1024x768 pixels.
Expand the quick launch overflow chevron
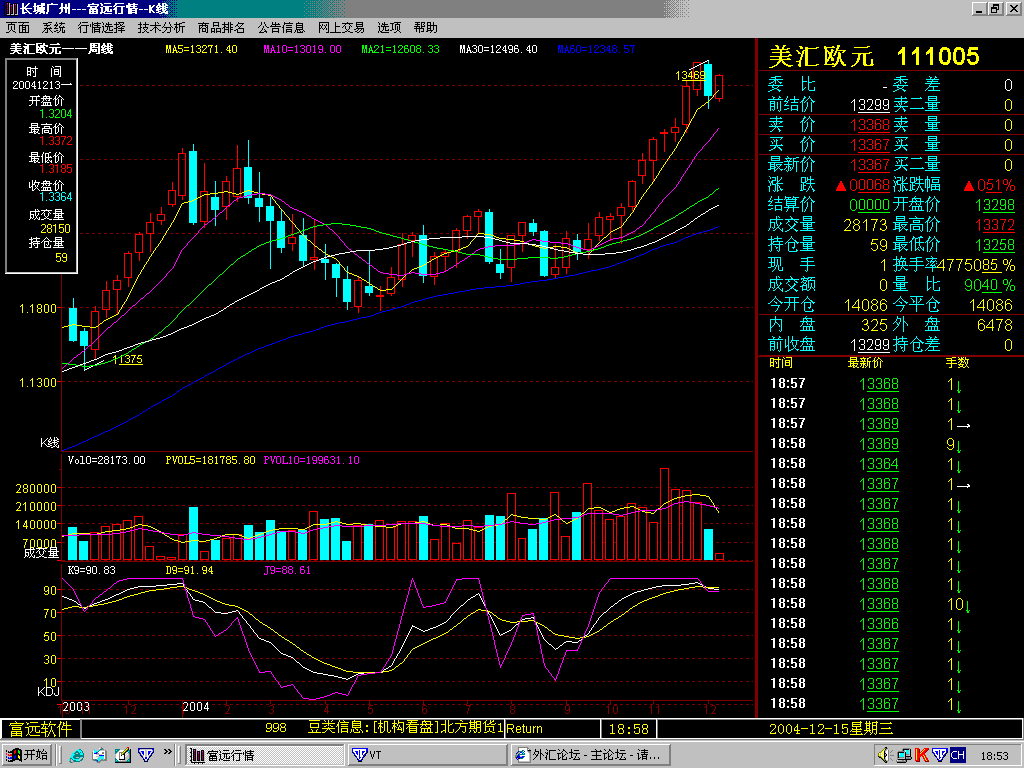pos(167,752)
